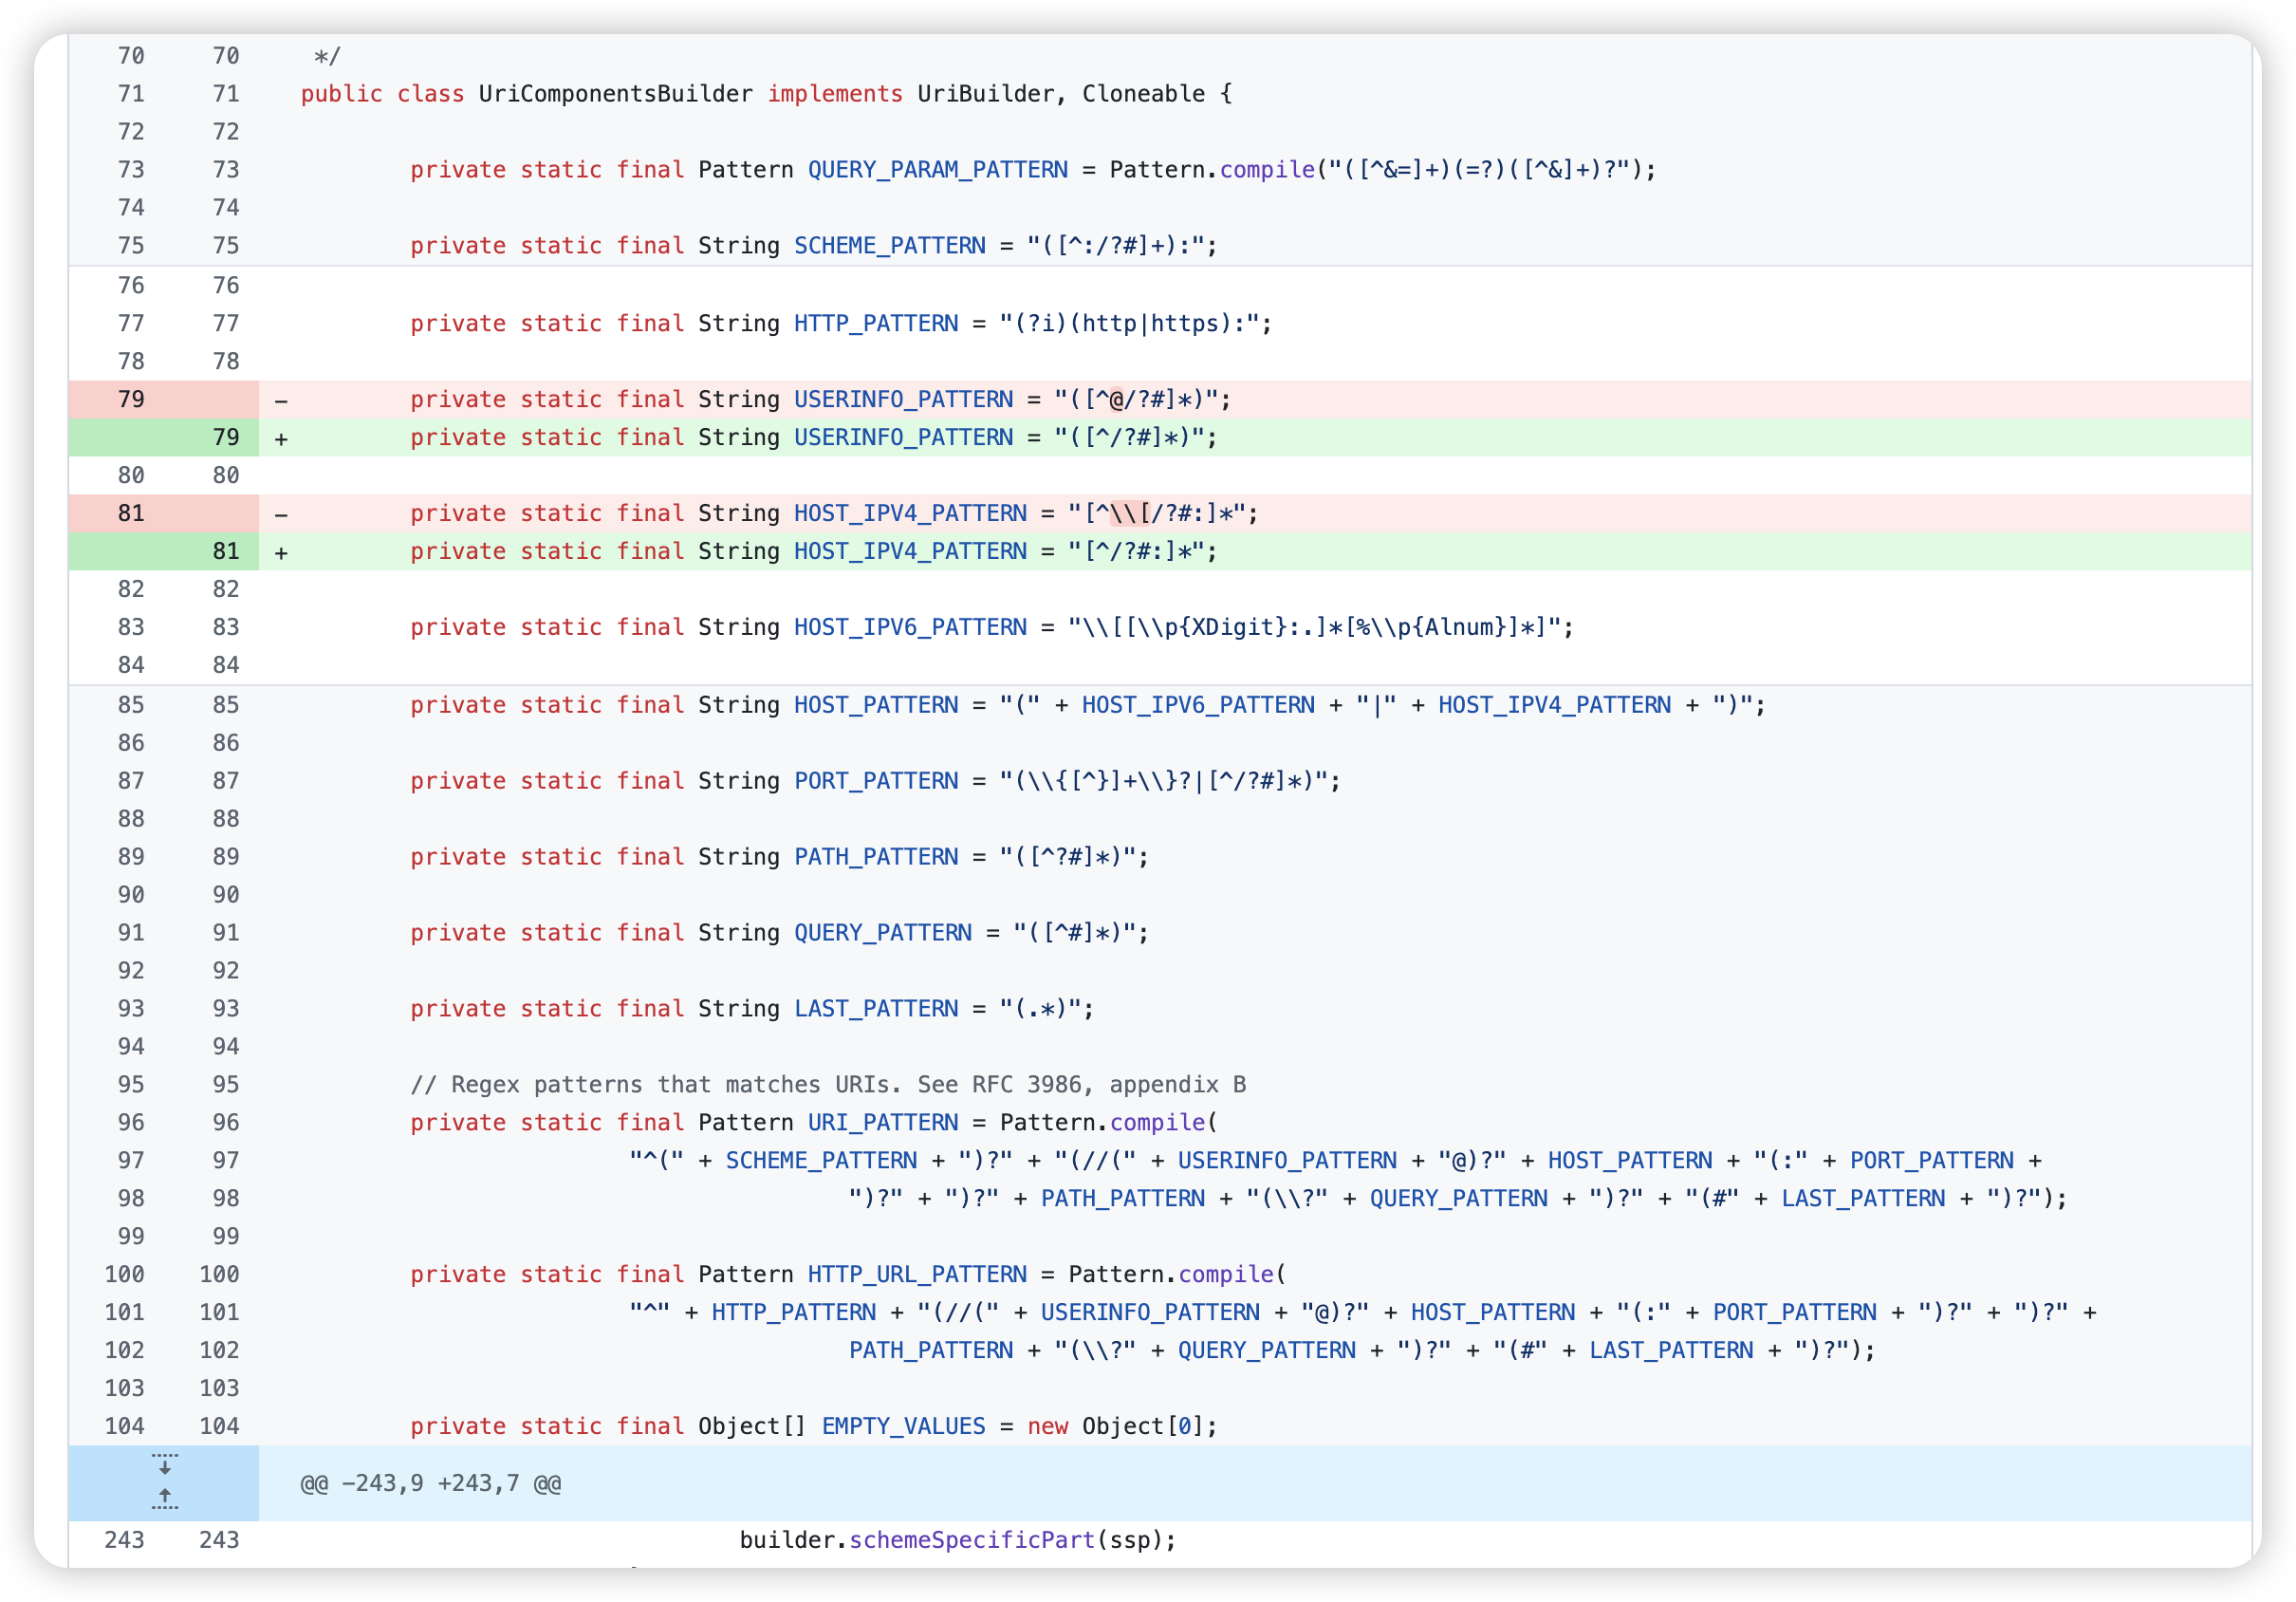2296x1602 pixels.
Task: Click HTTP_PATTERN reference on line 101
Action: click(x=793, y=1314)
